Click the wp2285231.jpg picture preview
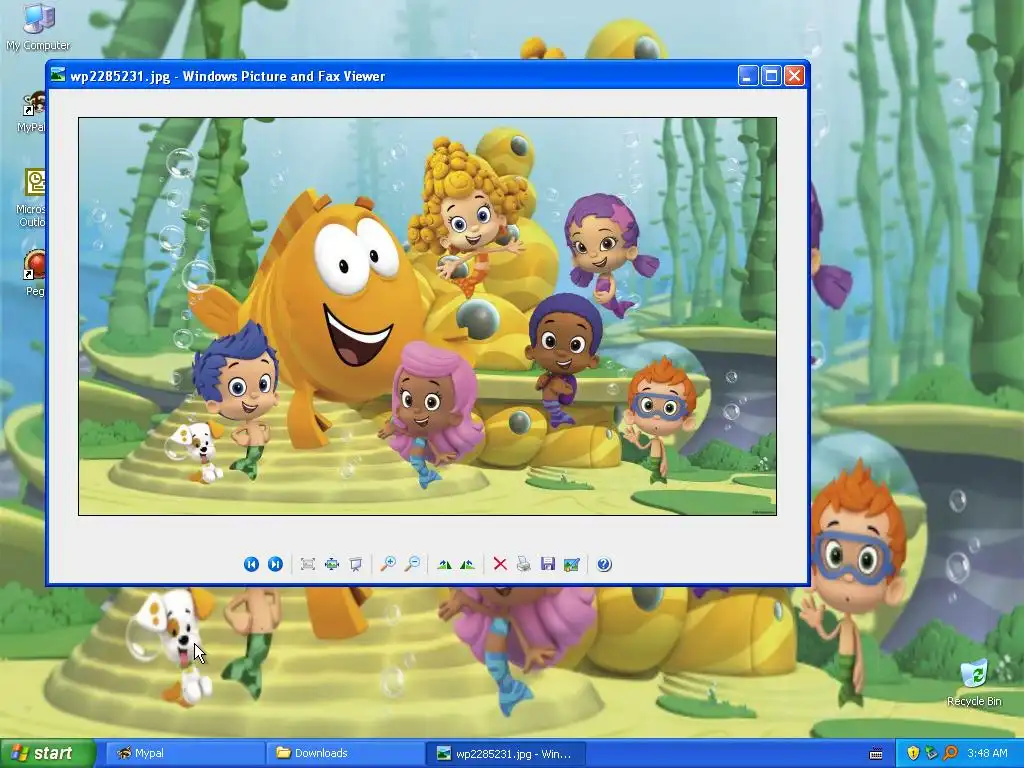The image size is (1024, 768). pyautogui.click(x=427, y=317)
